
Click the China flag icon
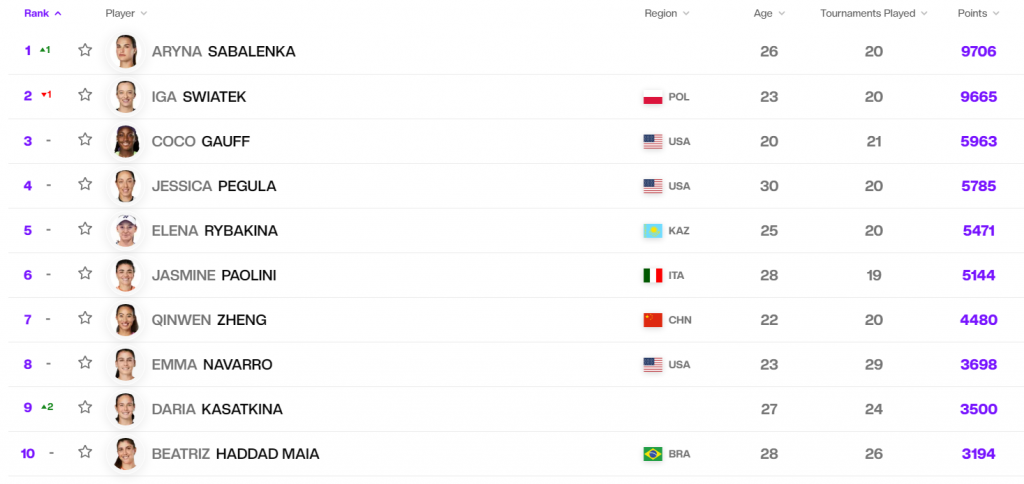click(x=653, y=320)
